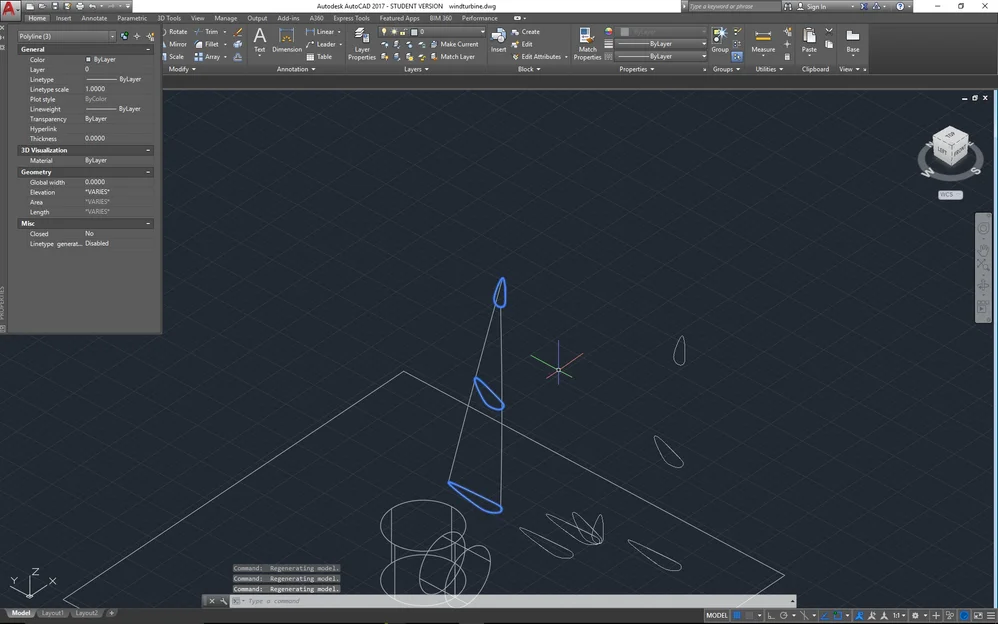Open Layer Properties manager
Image resolution: width=998 pixels, height=624 pixels.
tap(362, 45)
